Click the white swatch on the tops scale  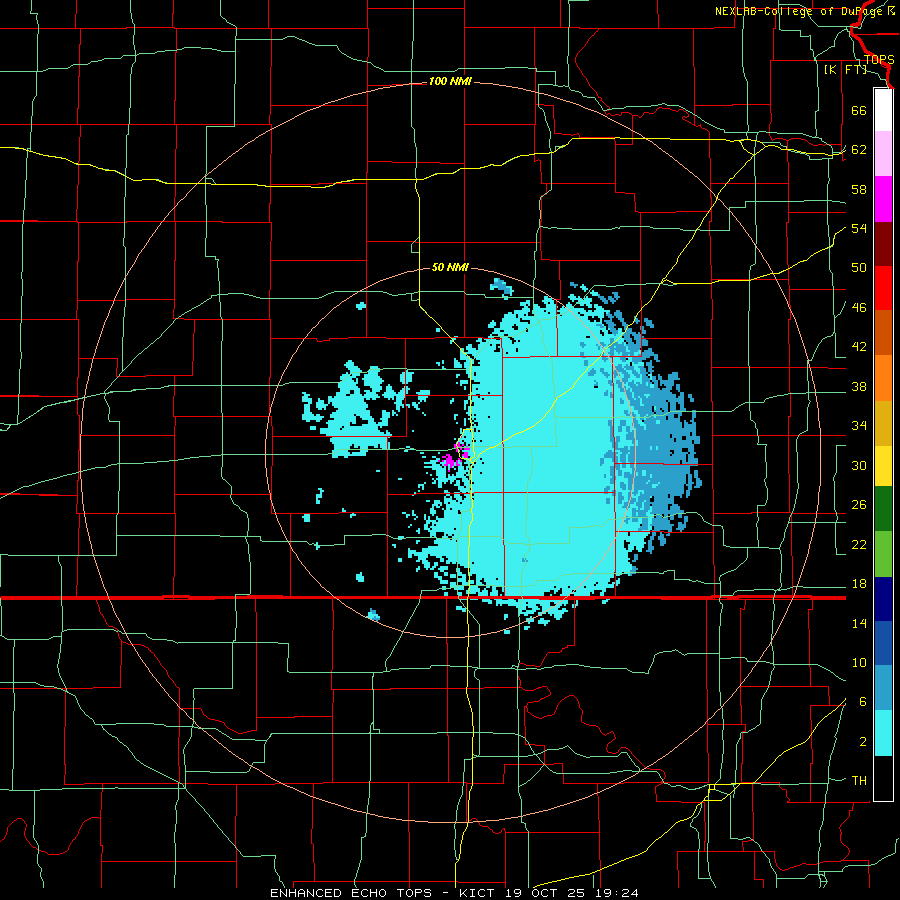883,110
